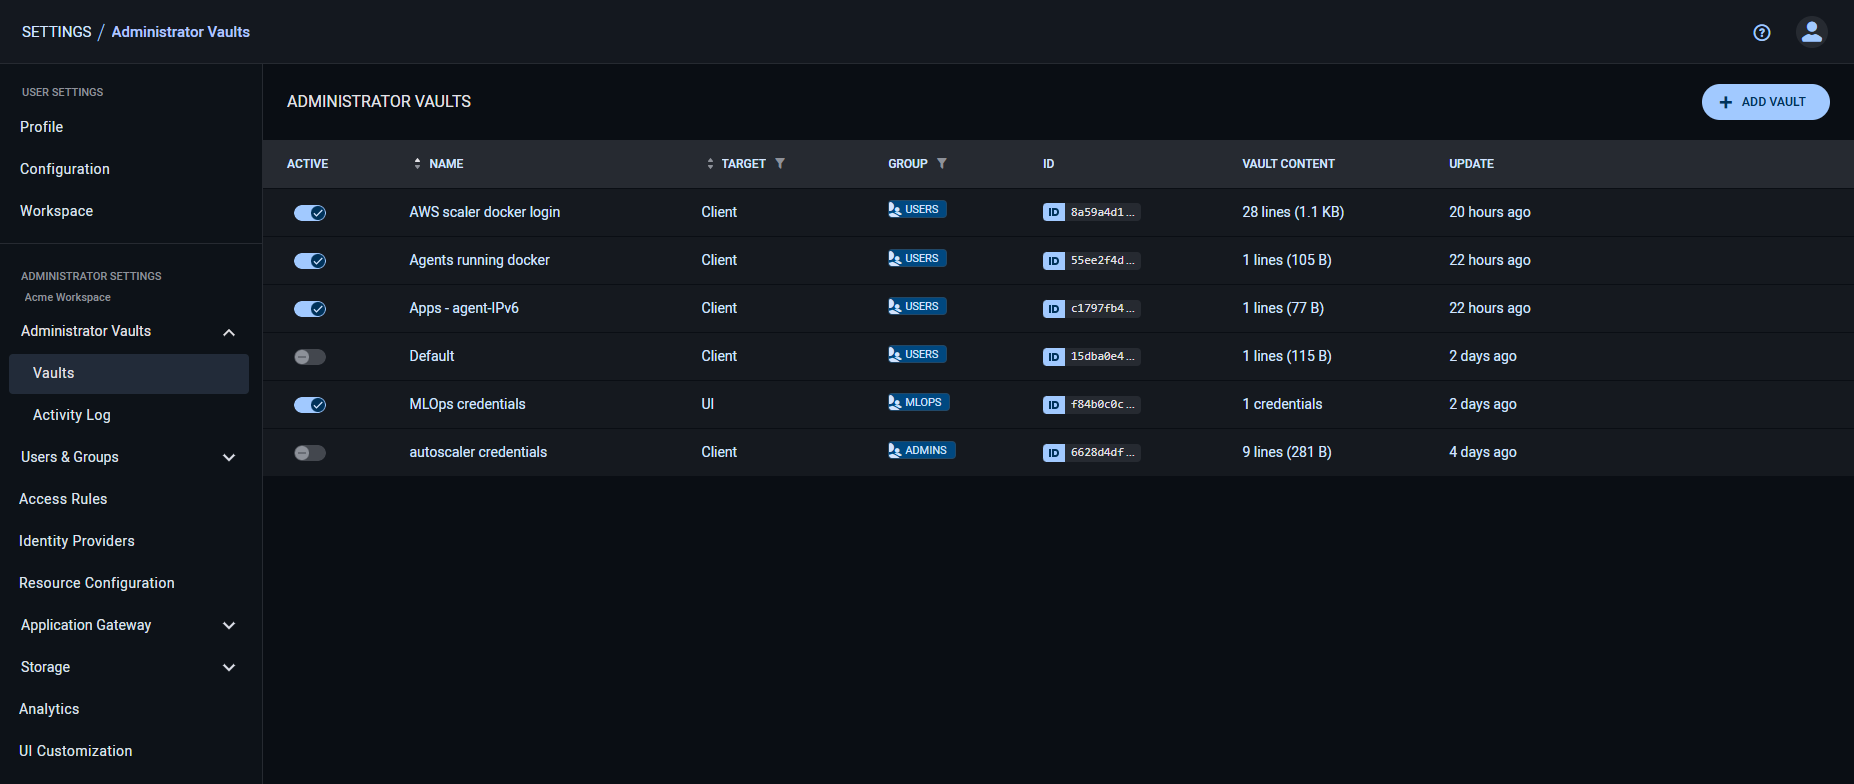Go to Resource Configuration
This screenshot has width=1854, height=784.
97,583
